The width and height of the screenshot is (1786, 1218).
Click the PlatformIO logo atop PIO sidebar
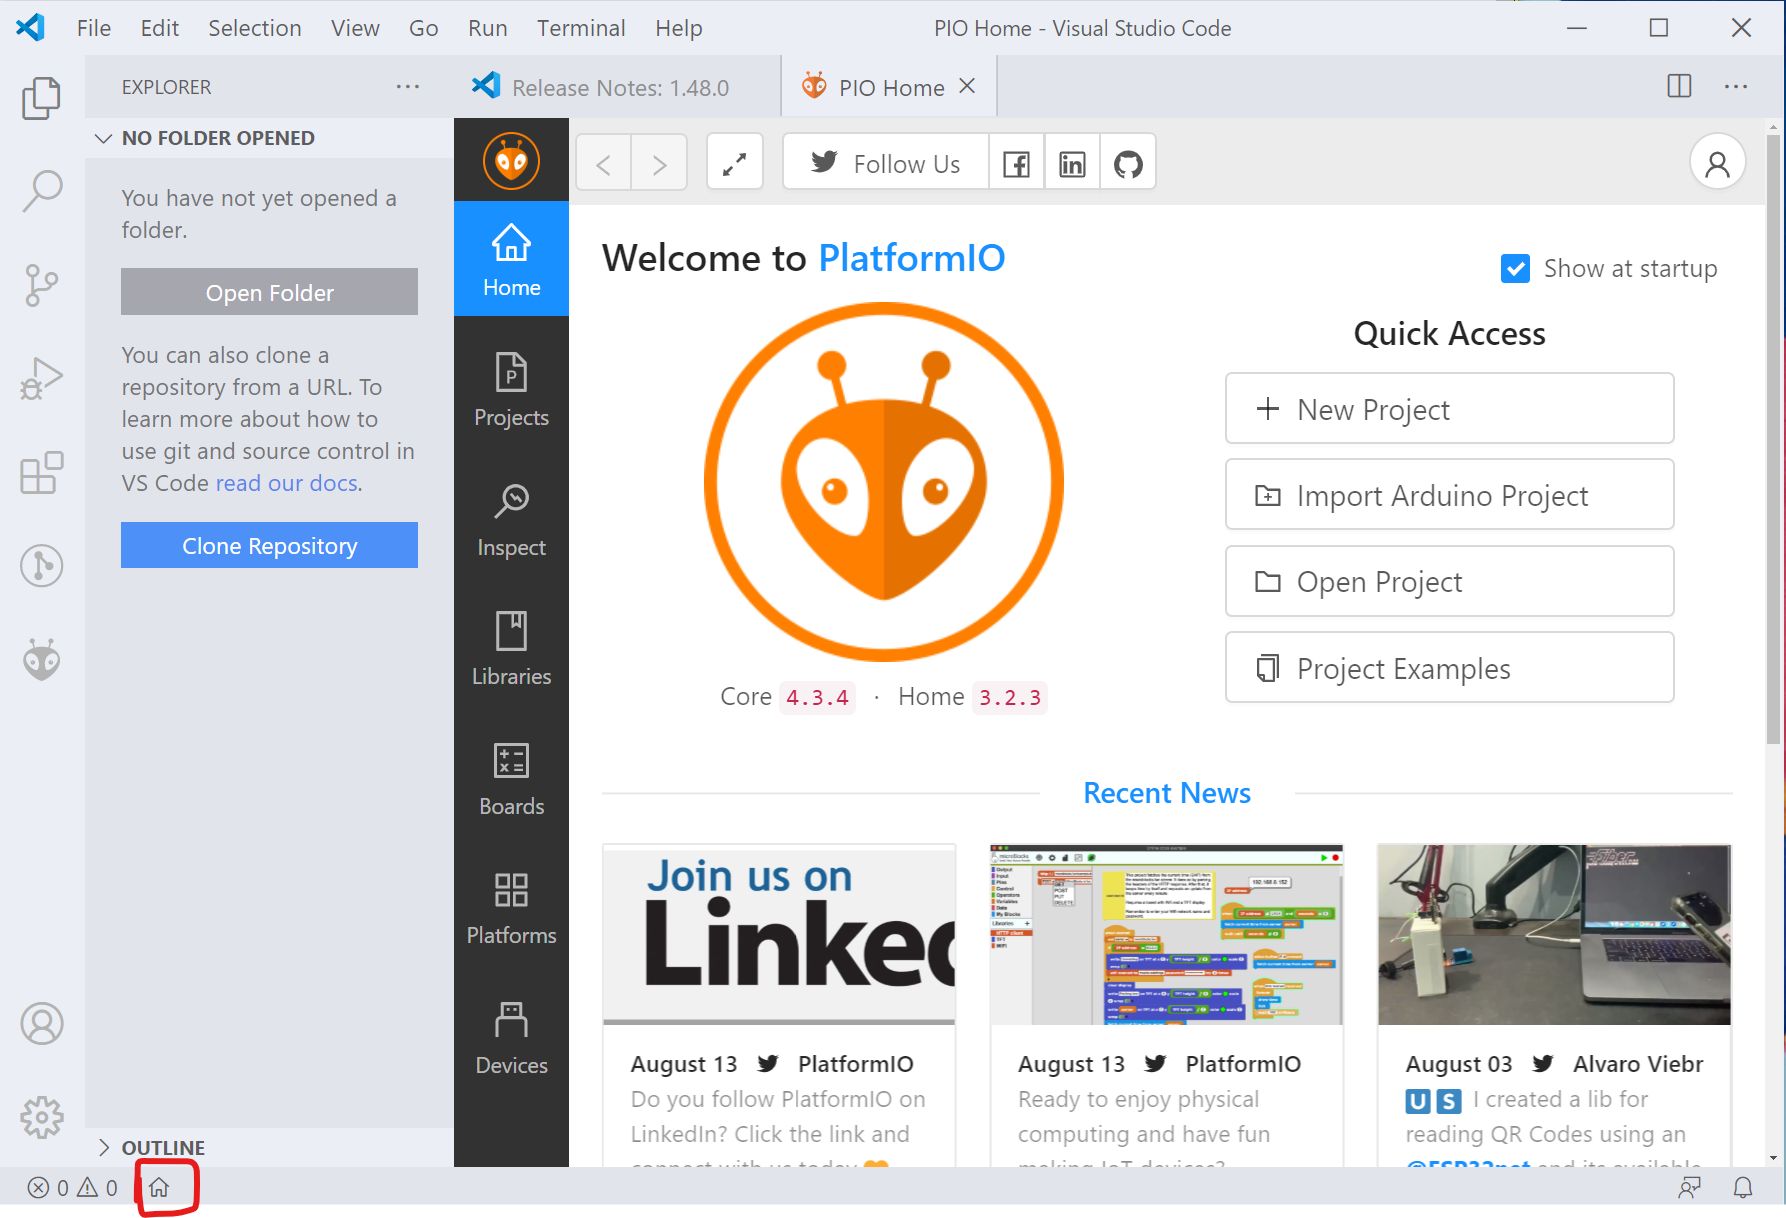(x=511, y=161)
